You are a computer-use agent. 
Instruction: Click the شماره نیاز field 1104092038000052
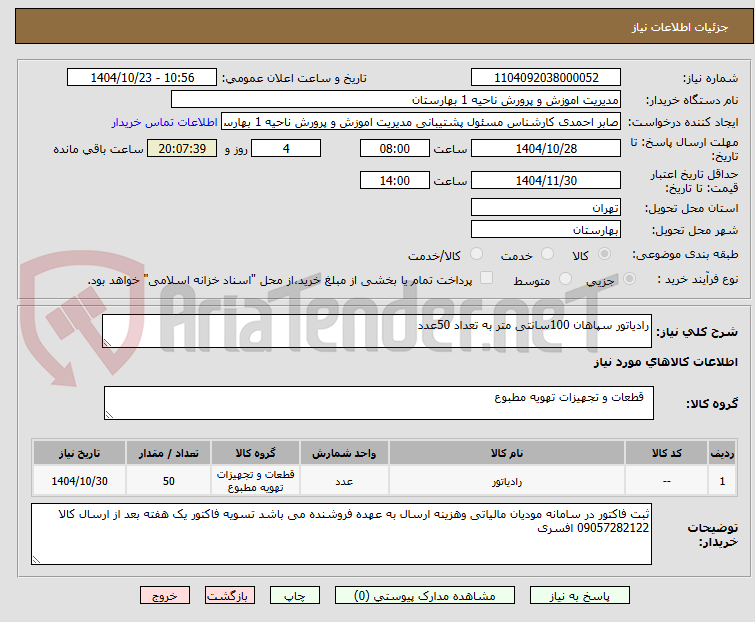point(546,78)
